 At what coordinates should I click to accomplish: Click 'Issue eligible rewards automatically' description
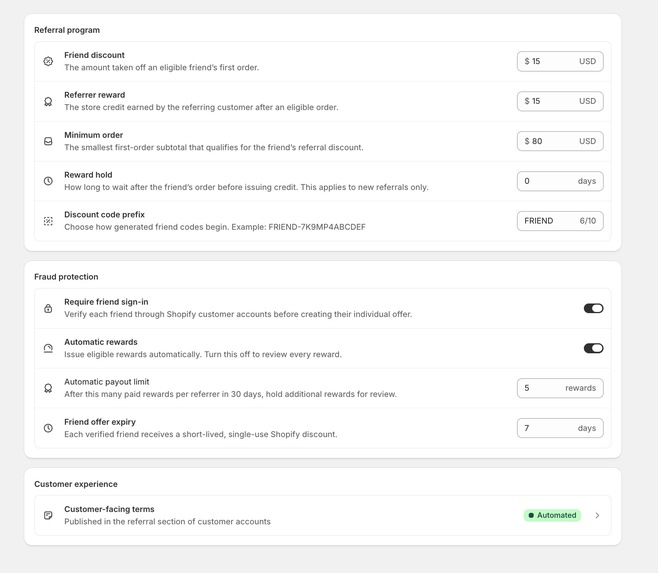click(x=203, y=354)
